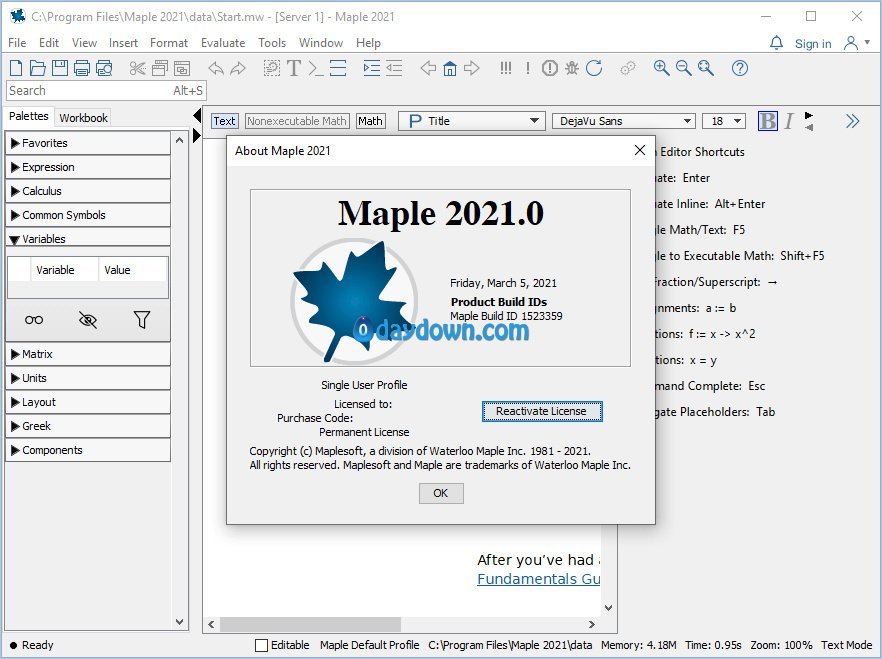882x659 pixels.
Task: Open the File menu
Action: pyautogui.click(x=17, y=43)
